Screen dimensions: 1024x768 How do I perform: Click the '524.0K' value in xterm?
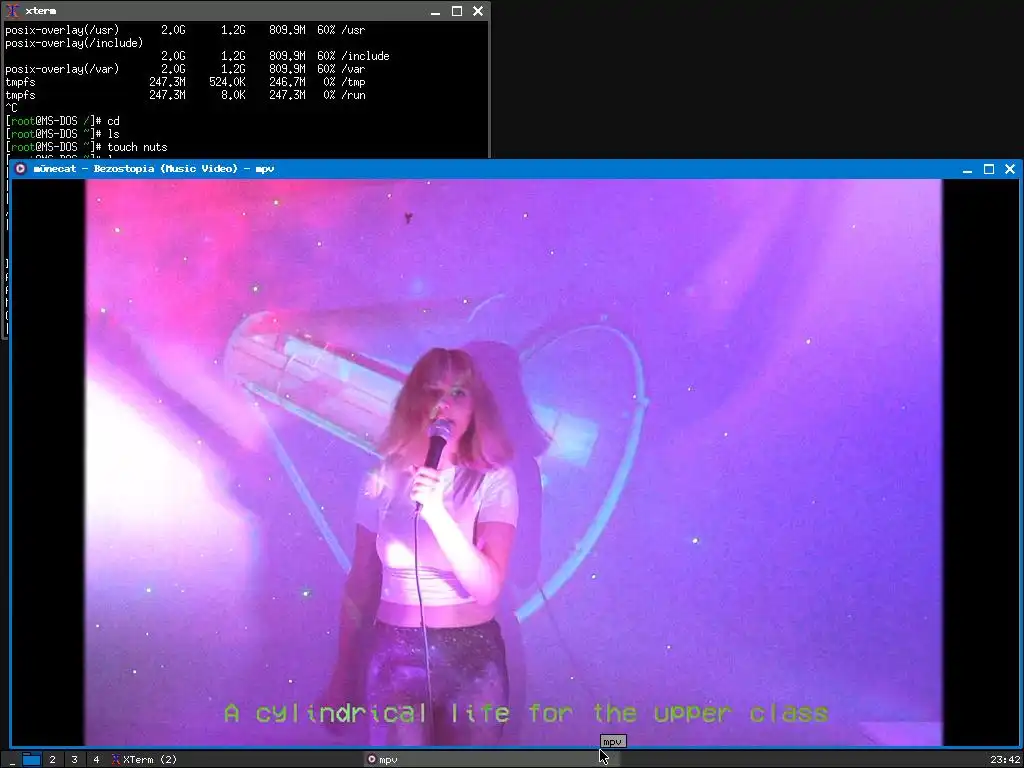[x=227, y=82]
